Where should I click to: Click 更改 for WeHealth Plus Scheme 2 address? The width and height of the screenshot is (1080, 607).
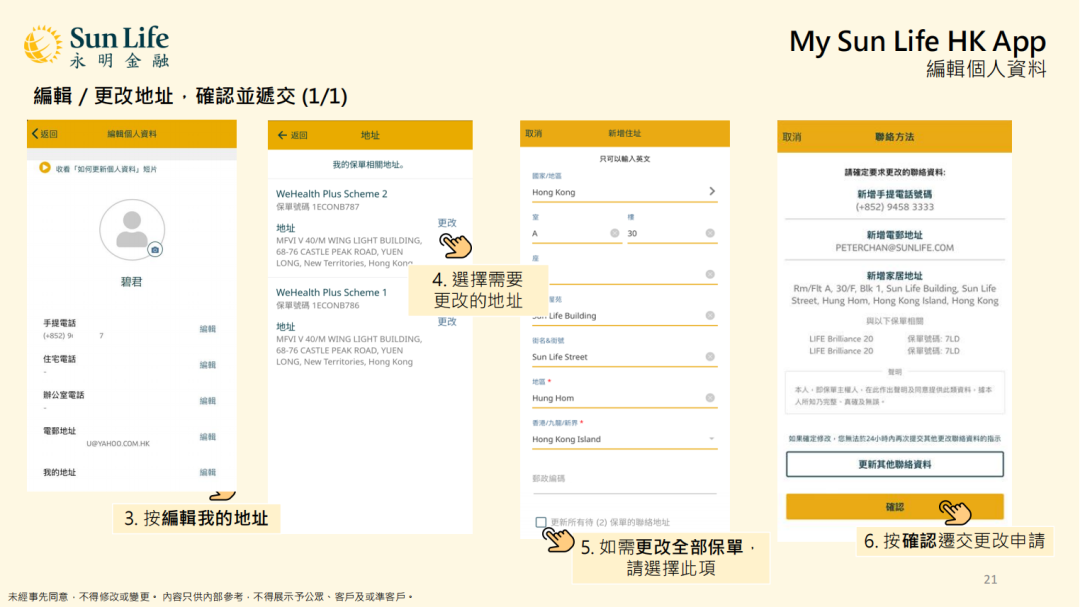tap(447, 223)
